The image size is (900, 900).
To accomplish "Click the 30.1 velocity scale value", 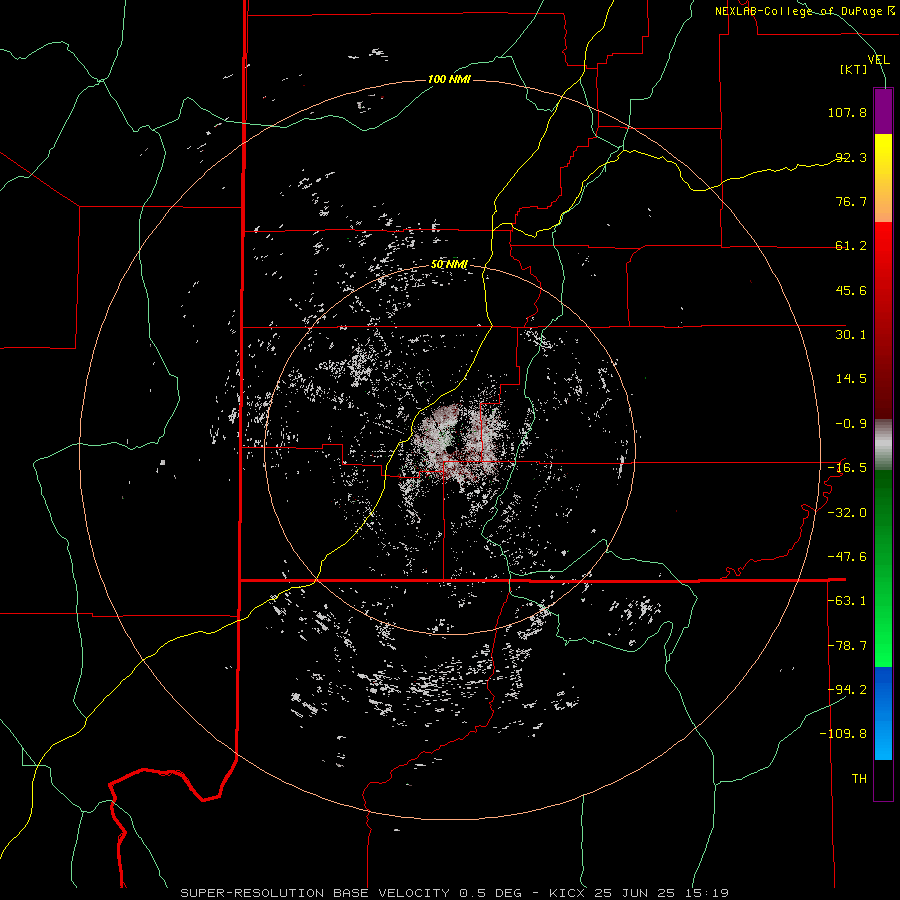I will pos(851,335).
